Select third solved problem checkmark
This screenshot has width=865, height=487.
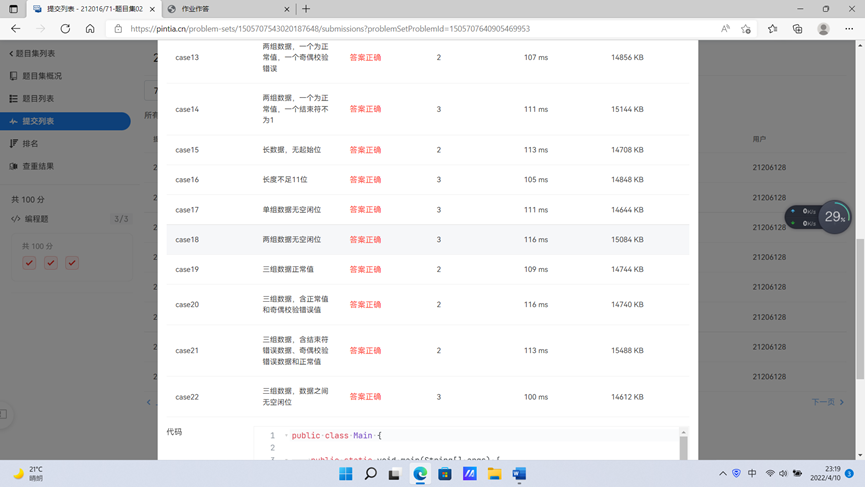pyautogui.click(x=72, y=263)
